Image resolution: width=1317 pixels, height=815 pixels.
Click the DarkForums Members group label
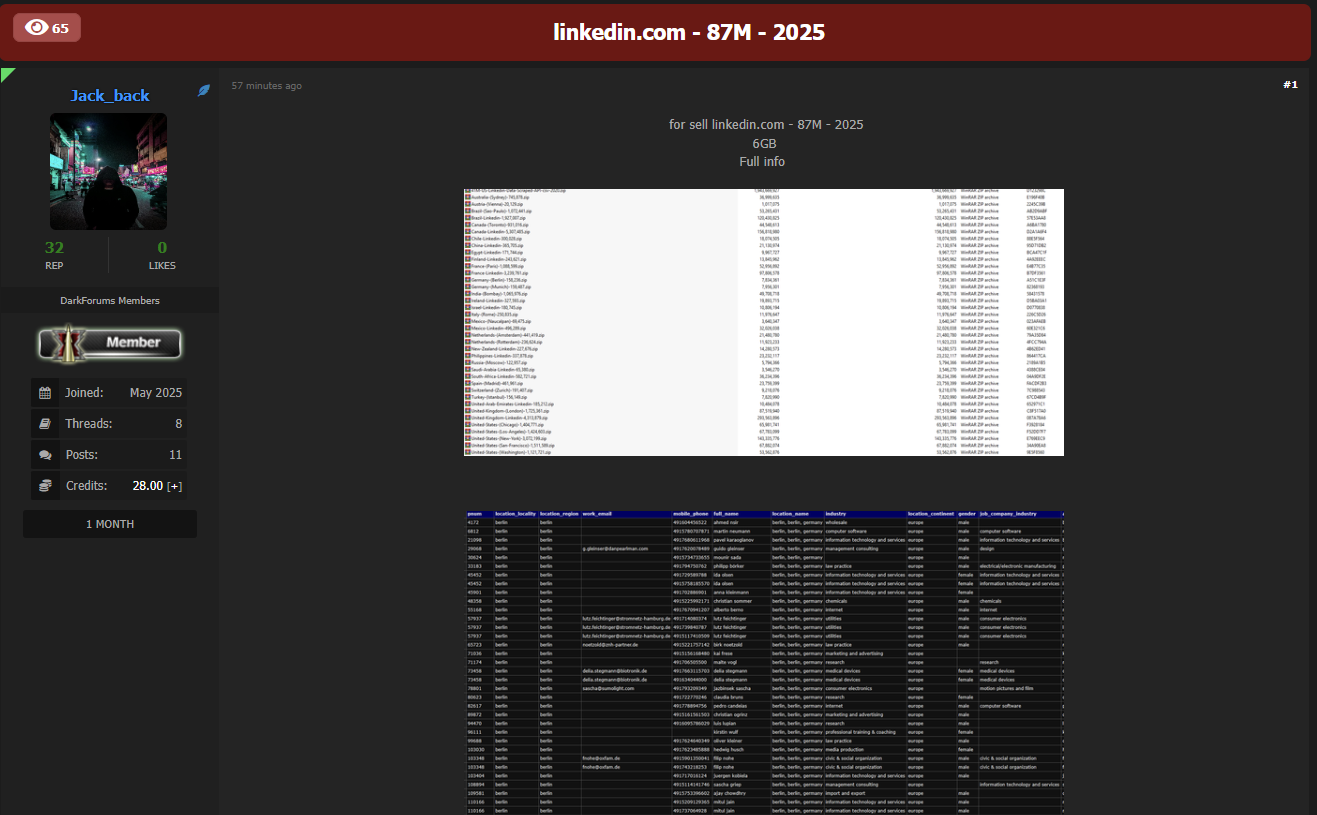110,300
